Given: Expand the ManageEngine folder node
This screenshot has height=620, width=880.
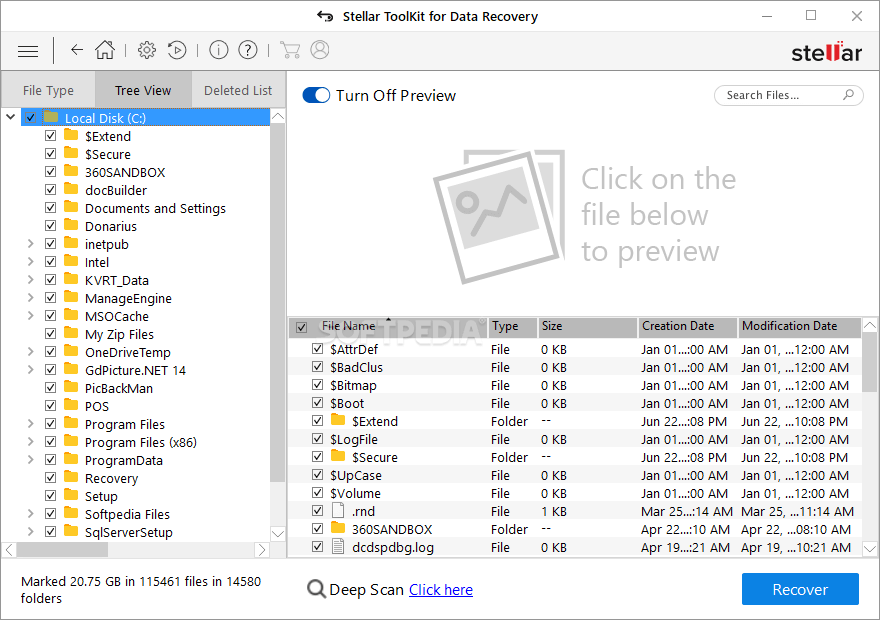Looking at the screenshot, I should point(30,298).
